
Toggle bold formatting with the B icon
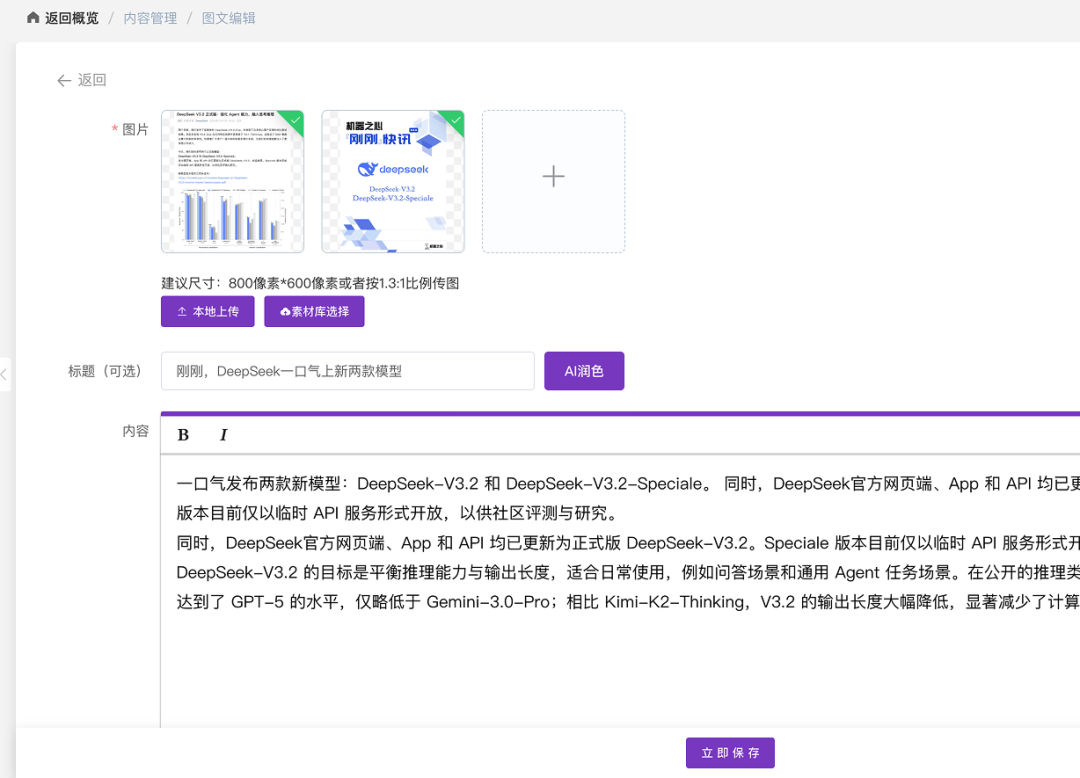[x=183, y=434]
